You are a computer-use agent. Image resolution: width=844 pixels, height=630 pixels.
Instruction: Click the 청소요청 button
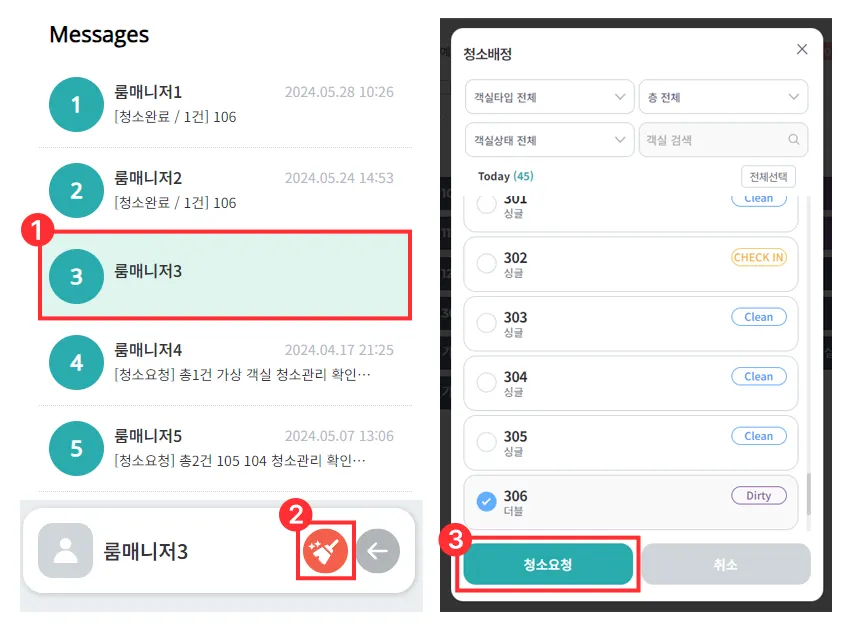tap(548, 564)
